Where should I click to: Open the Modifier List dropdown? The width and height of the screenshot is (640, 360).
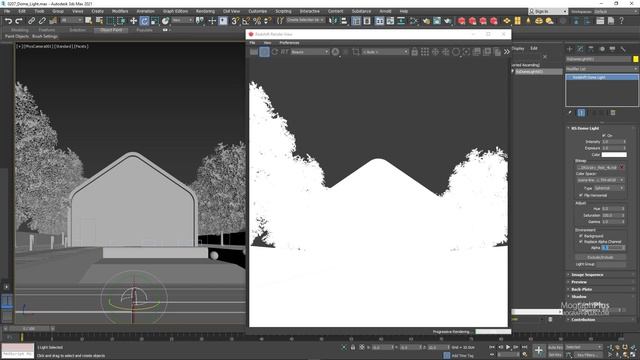pos(602,69)
